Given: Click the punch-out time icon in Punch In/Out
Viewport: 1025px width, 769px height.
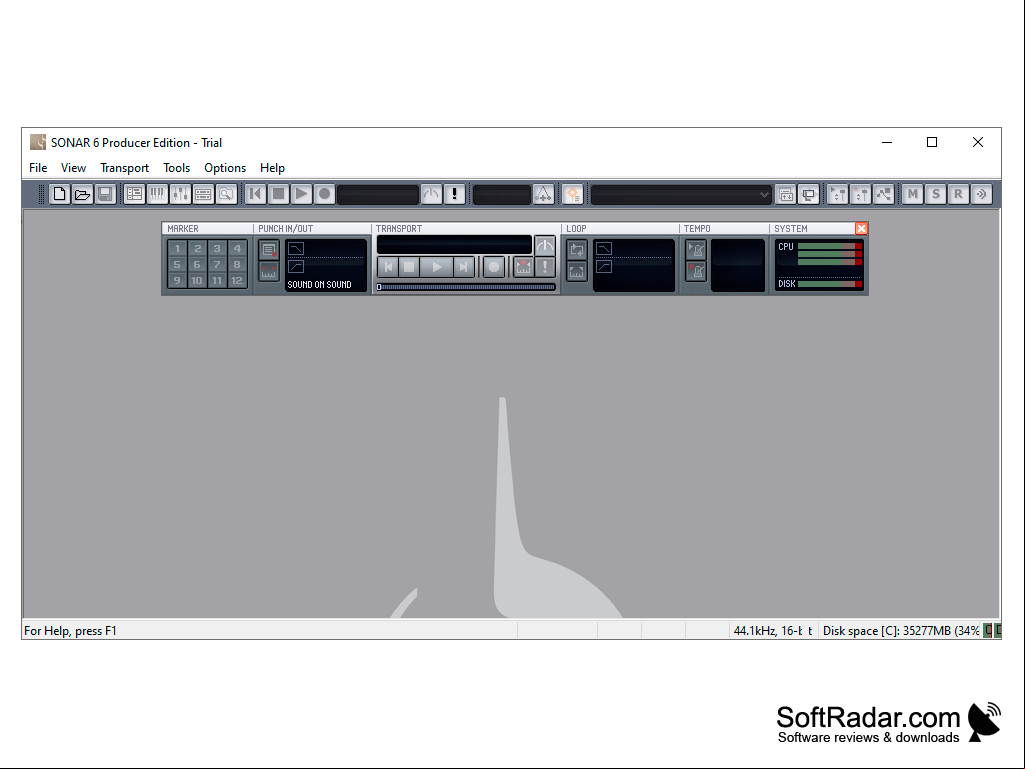Looking at the screenshot, I should [x=296, y=267].
